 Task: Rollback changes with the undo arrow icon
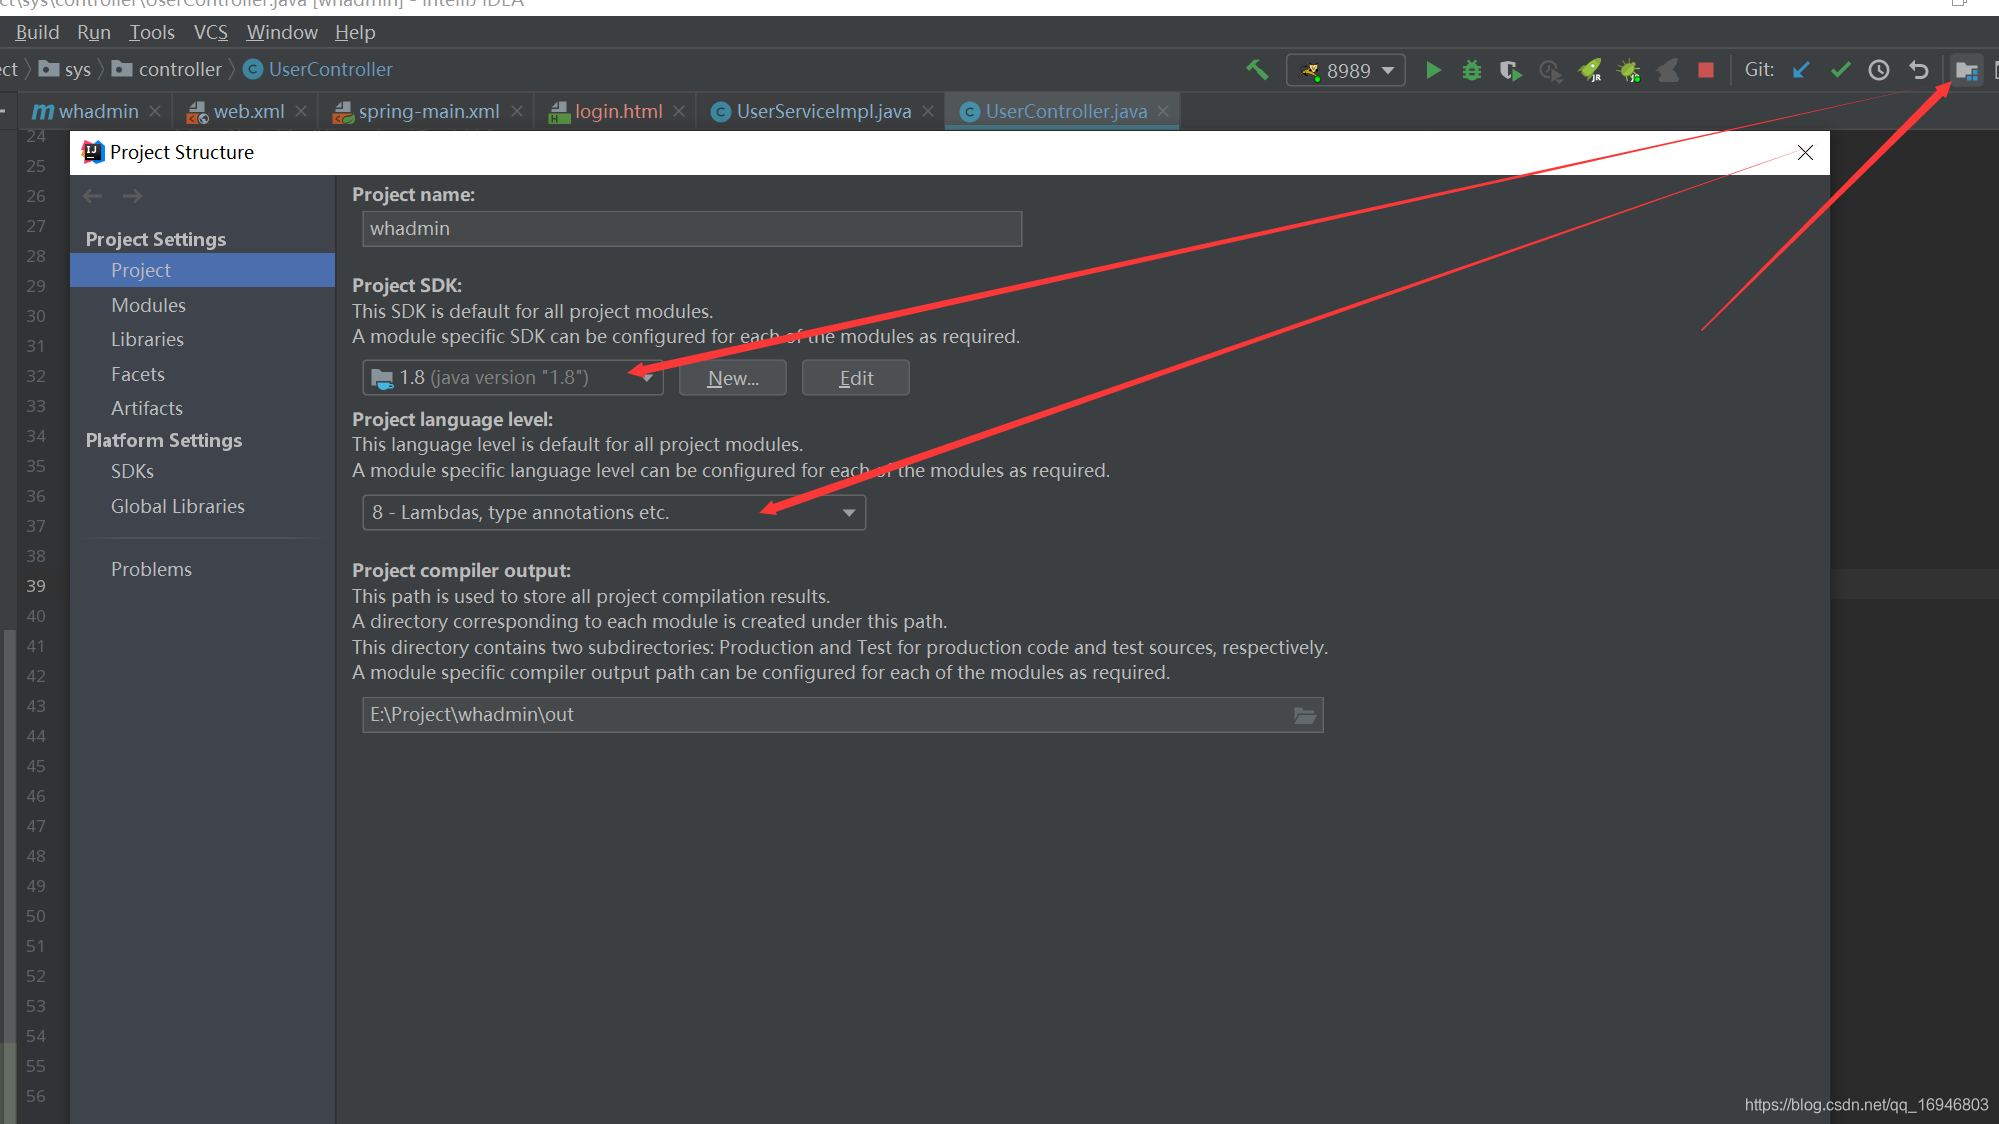coord(1917,70)
